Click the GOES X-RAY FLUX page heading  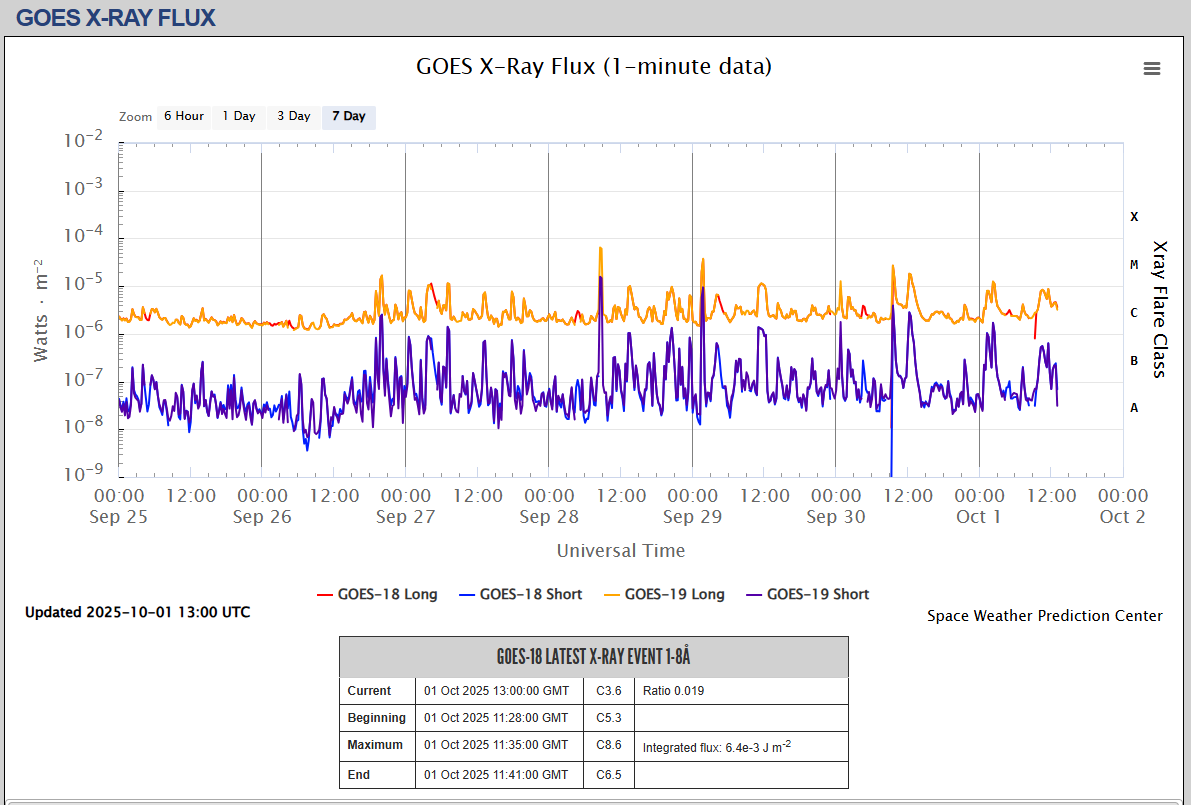pos(116,17)
